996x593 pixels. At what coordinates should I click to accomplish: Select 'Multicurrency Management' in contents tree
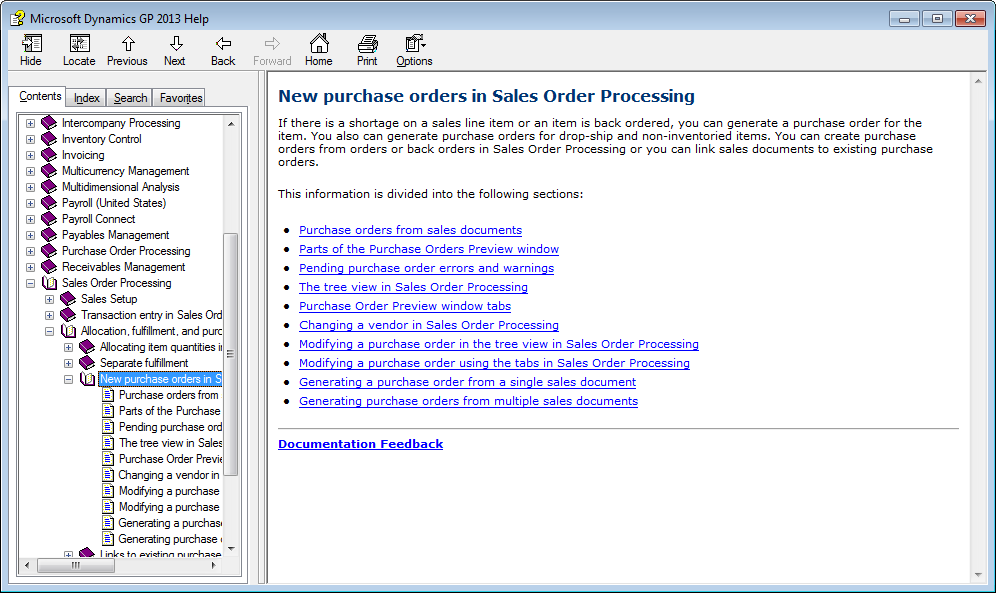[125, 171]
